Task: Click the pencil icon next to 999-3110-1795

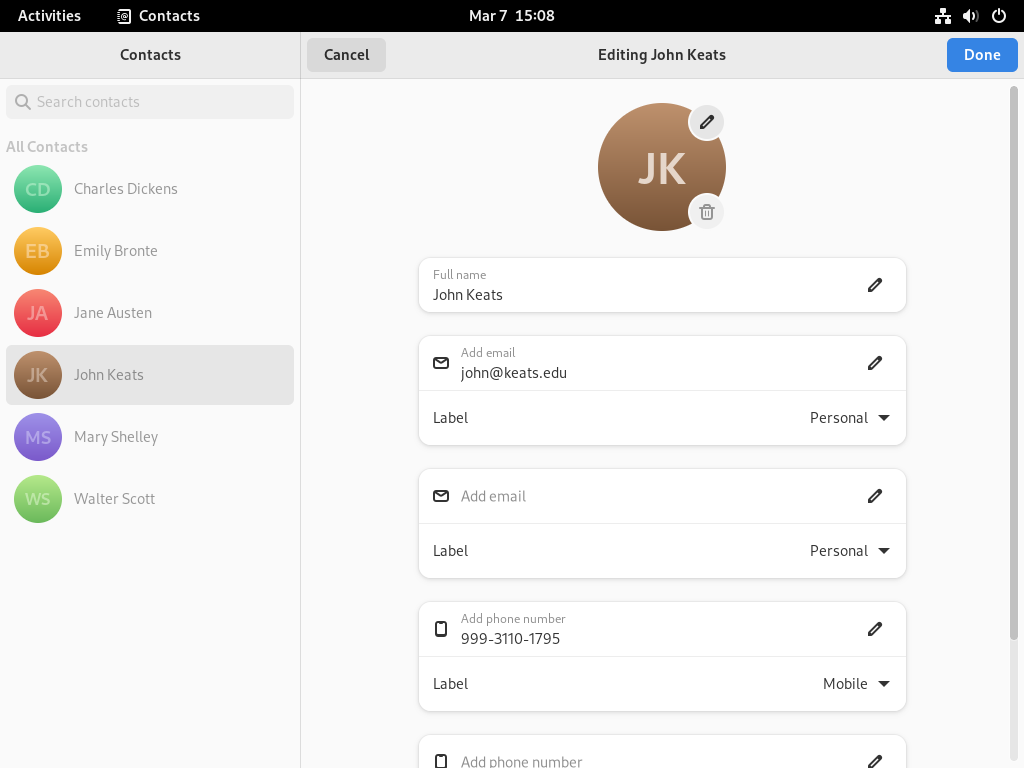Action: (x=874, y=629)
